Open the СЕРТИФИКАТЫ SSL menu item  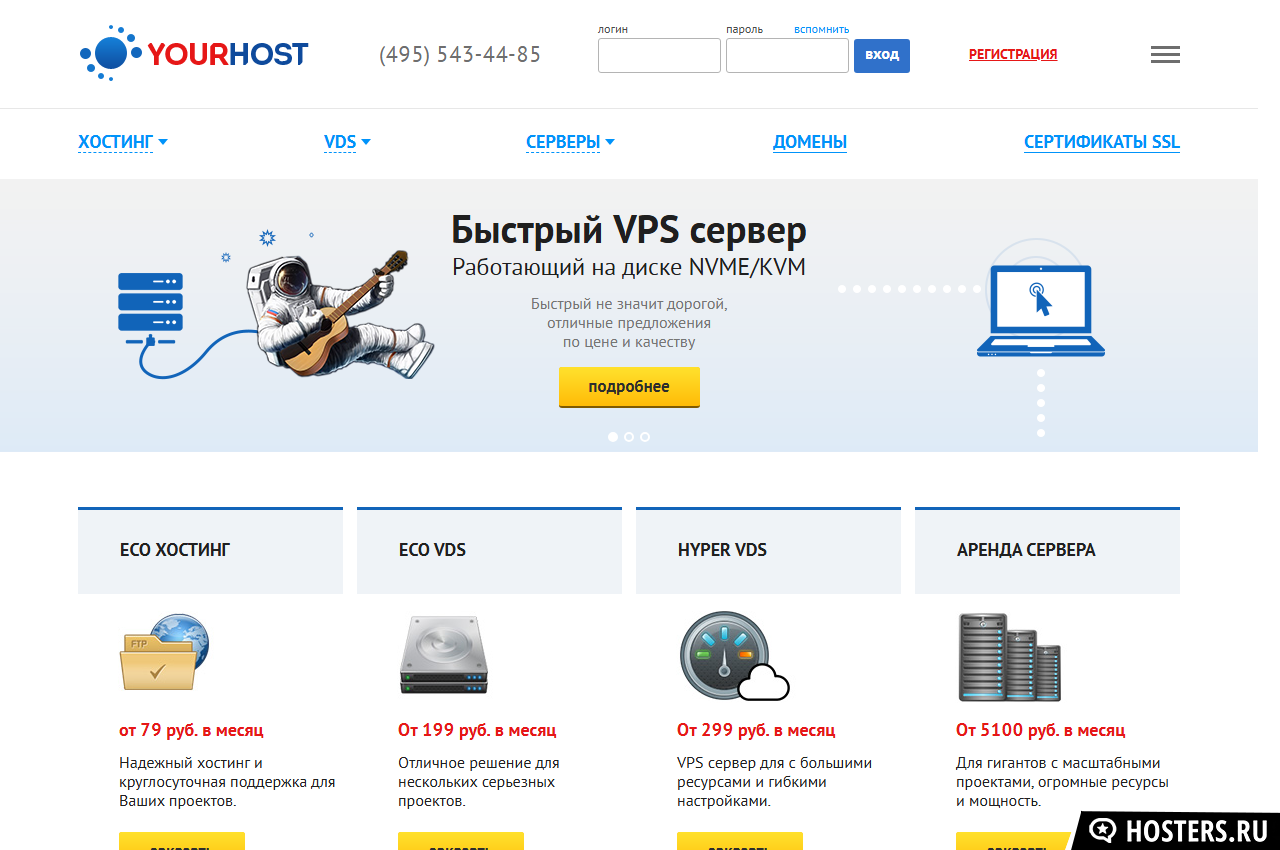(1102, 142)
